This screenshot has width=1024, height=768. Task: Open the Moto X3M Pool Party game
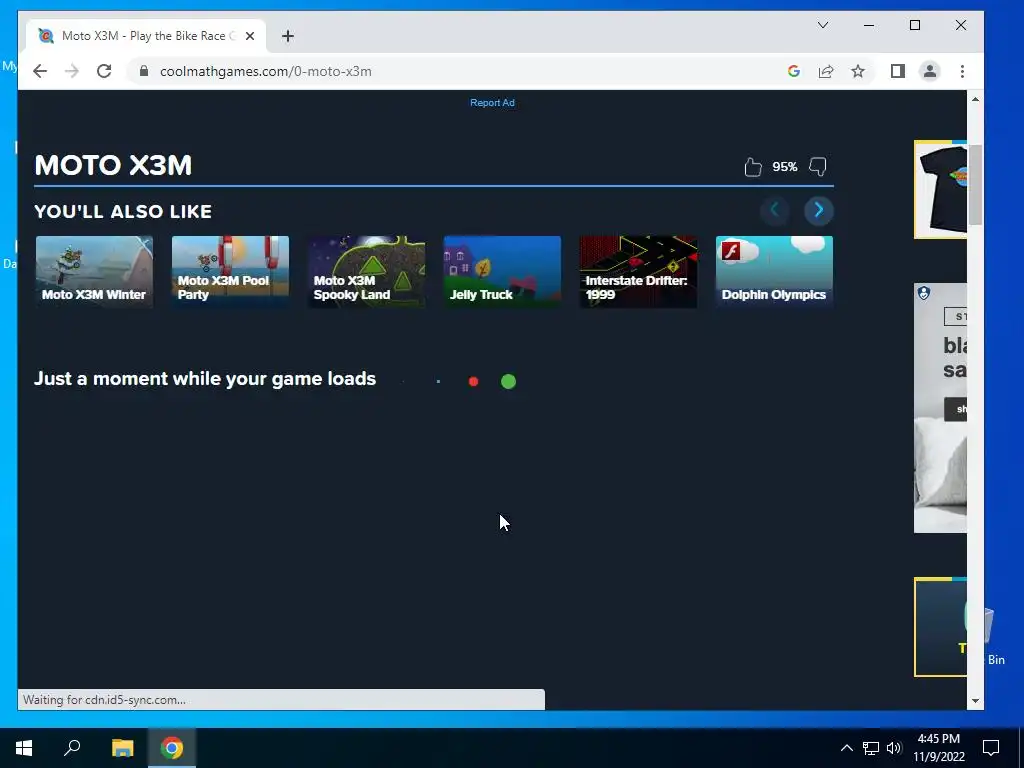(231, 272)
